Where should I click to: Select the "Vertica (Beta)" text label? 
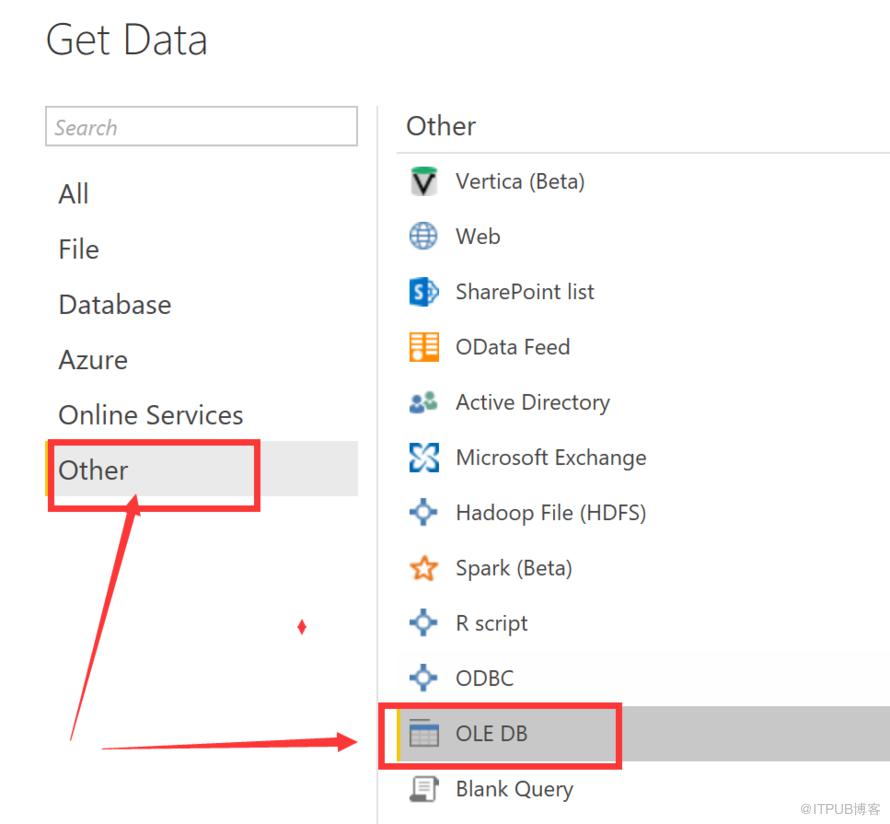point(520,182)
